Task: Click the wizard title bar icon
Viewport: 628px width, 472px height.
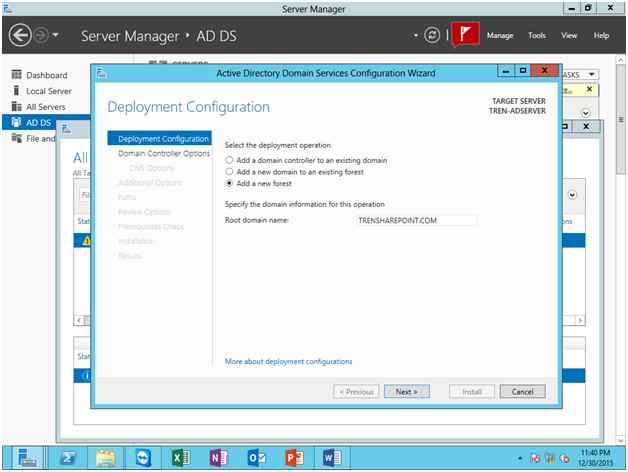Action: (x=102, y=73)
